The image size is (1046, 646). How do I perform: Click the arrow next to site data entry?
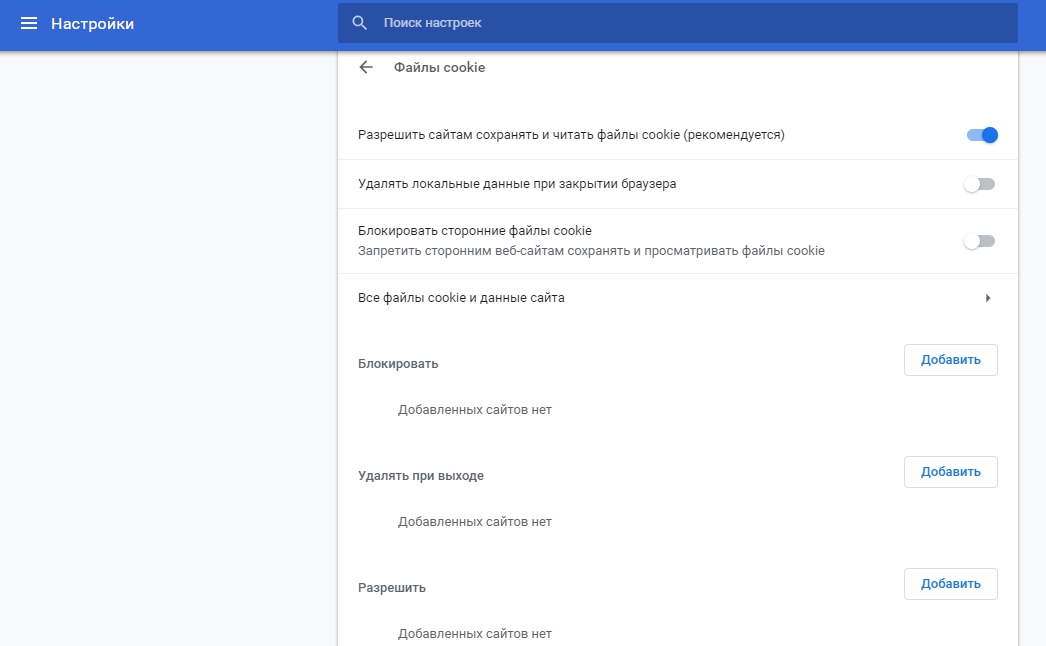tap(988, 297)
